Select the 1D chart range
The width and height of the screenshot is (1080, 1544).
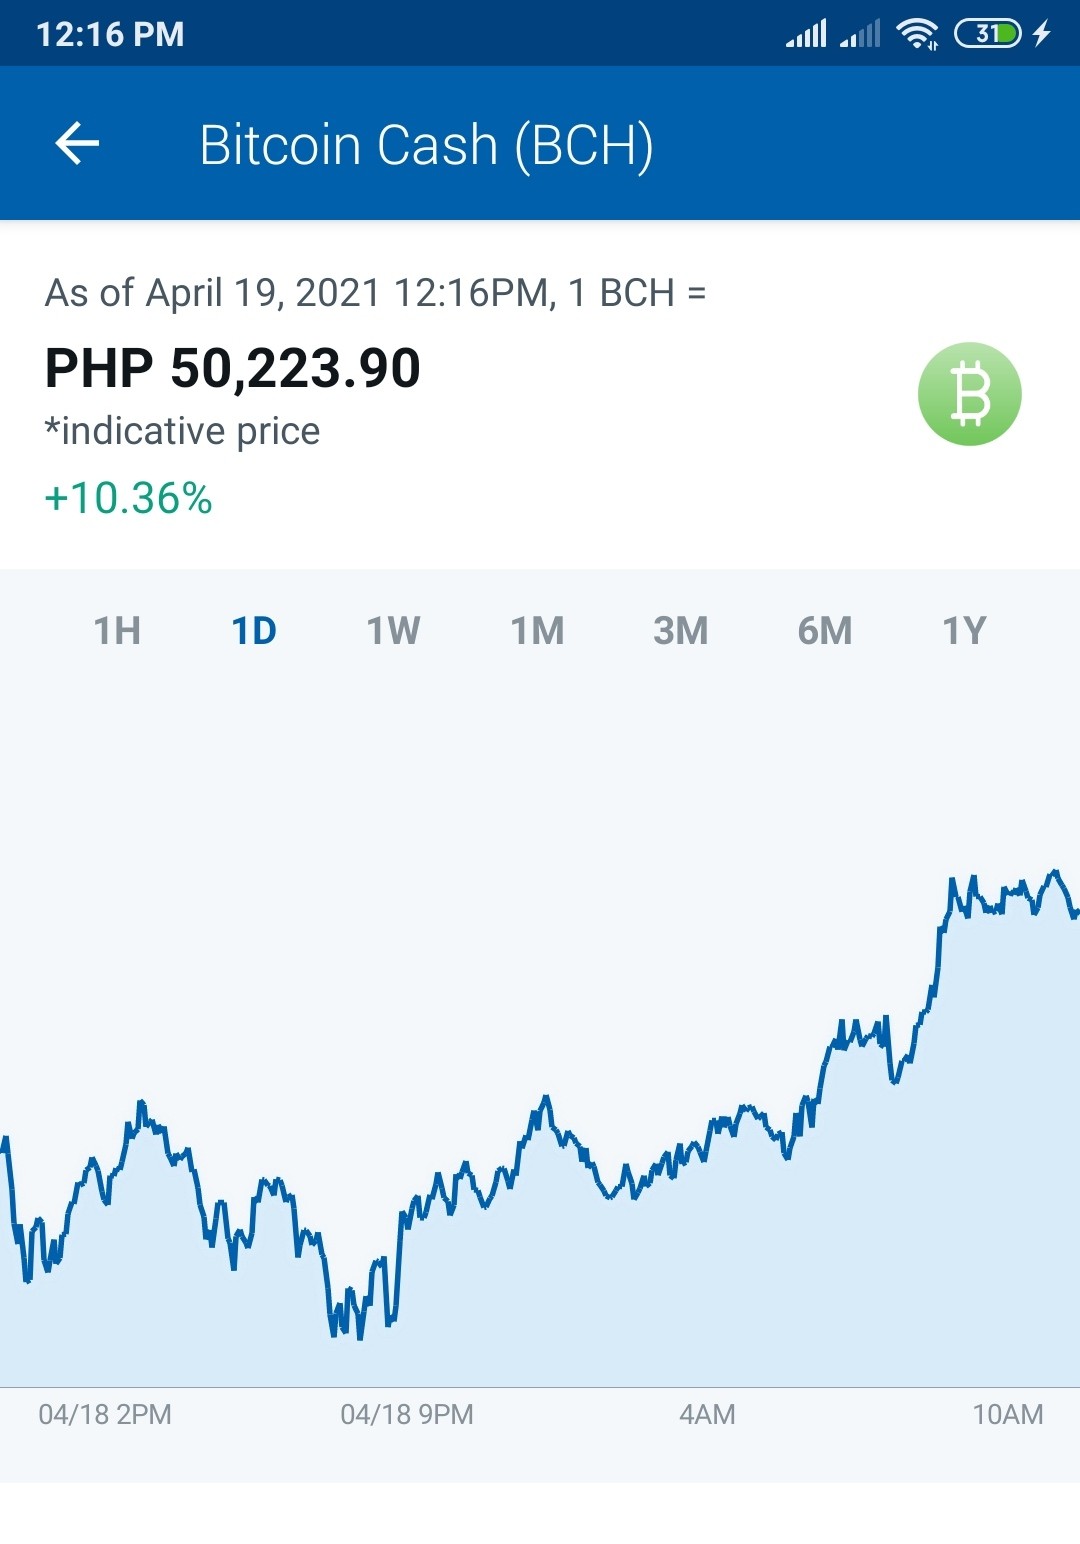(x=254, y=631)
